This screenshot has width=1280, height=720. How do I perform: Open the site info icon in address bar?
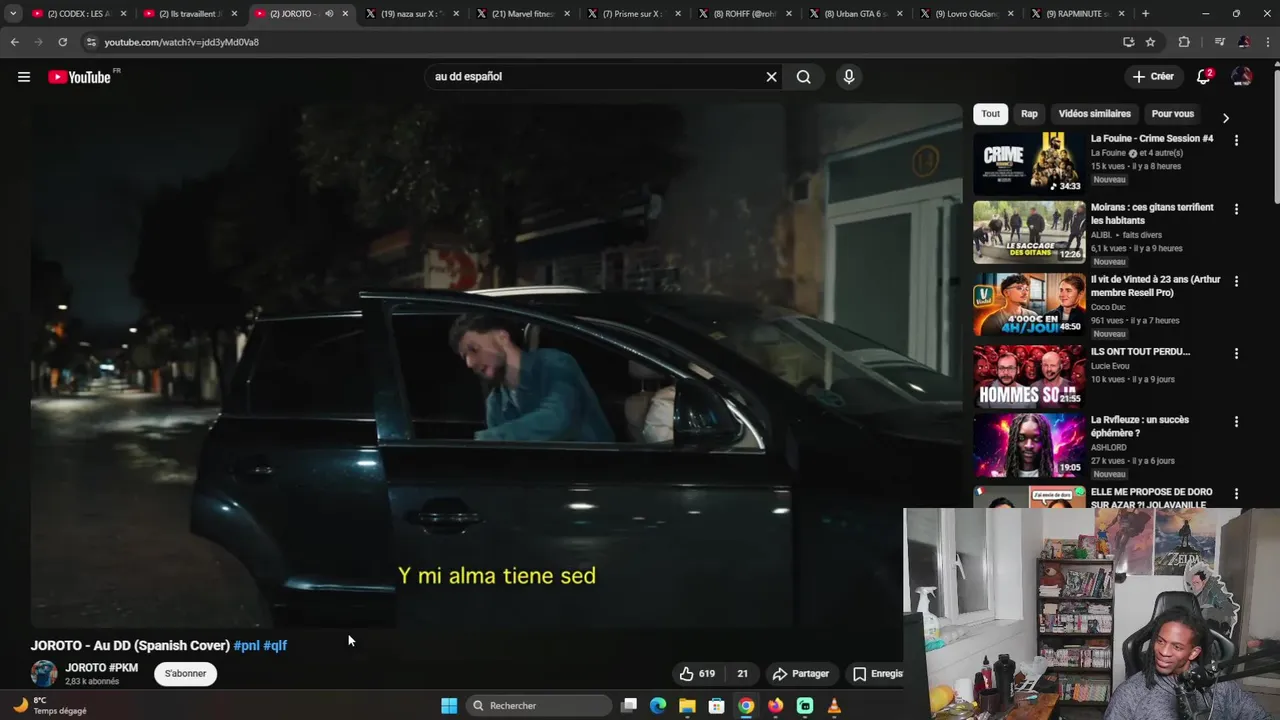92,42
